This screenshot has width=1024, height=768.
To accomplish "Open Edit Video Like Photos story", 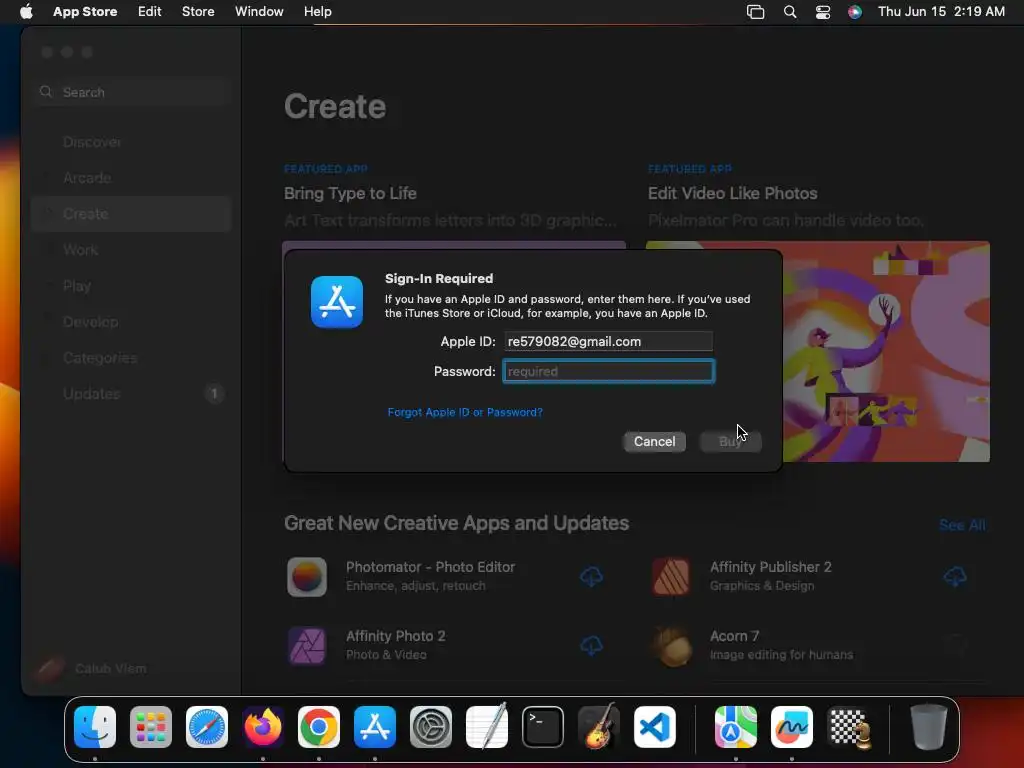I will click(732, 193).
